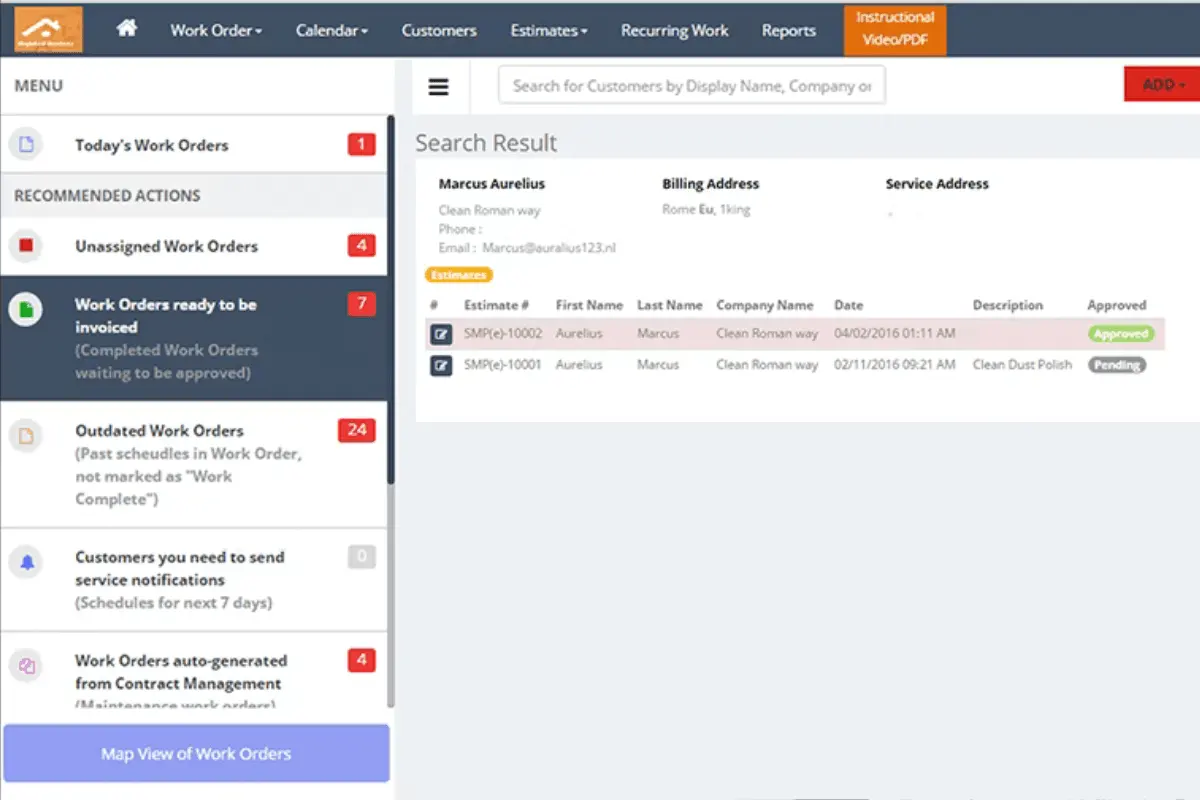The height and width of the screenshot is (800, 1200).
Task: Click date 02/11/2016 09:21 AM
Action: (x=894, y=365)
